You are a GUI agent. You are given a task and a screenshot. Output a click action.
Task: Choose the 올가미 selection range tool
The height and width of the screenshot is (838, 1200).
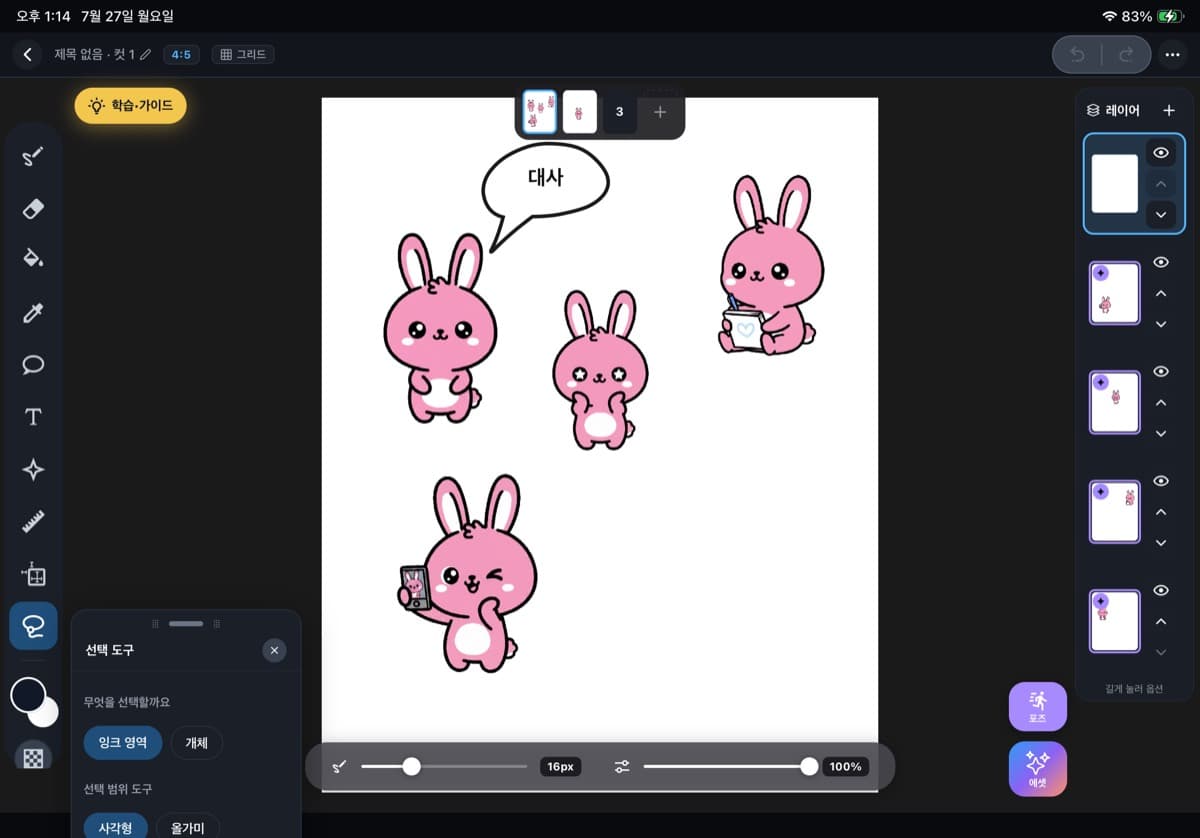pyautogui.click(x=187, y=828)
